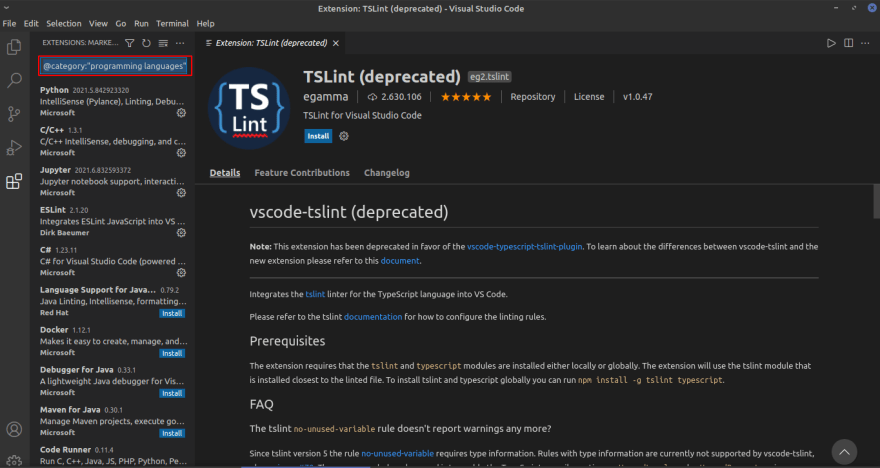Click the v1.0.47 version text
The image size is (880, 468).
pyautogui.click(x=638, y=97)
